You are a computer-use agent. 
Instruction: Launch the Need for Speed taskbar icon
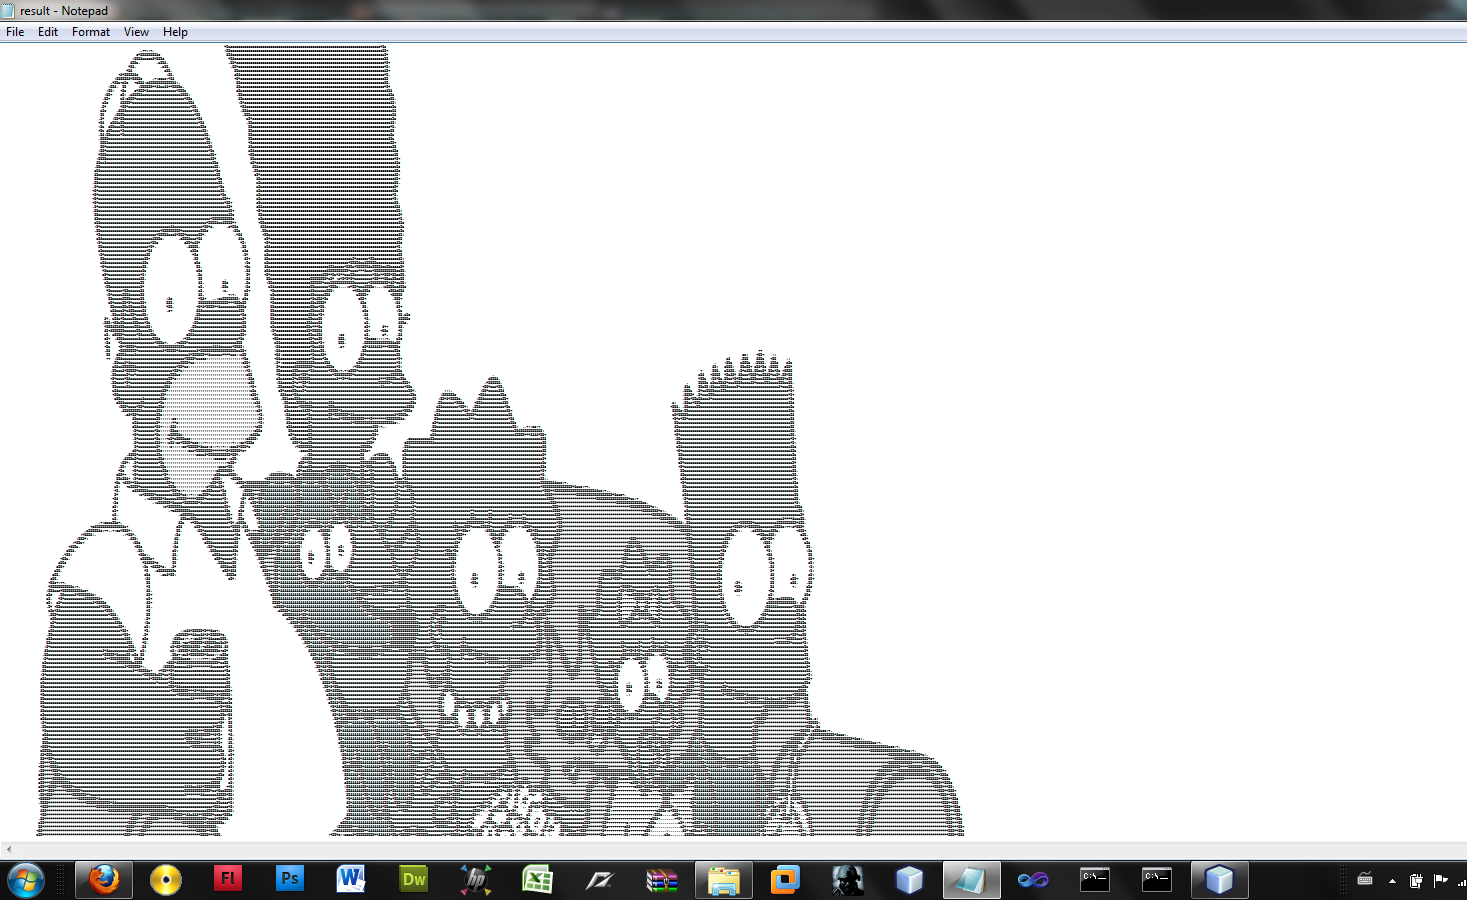pyautogui.click(x=599, y=880)
